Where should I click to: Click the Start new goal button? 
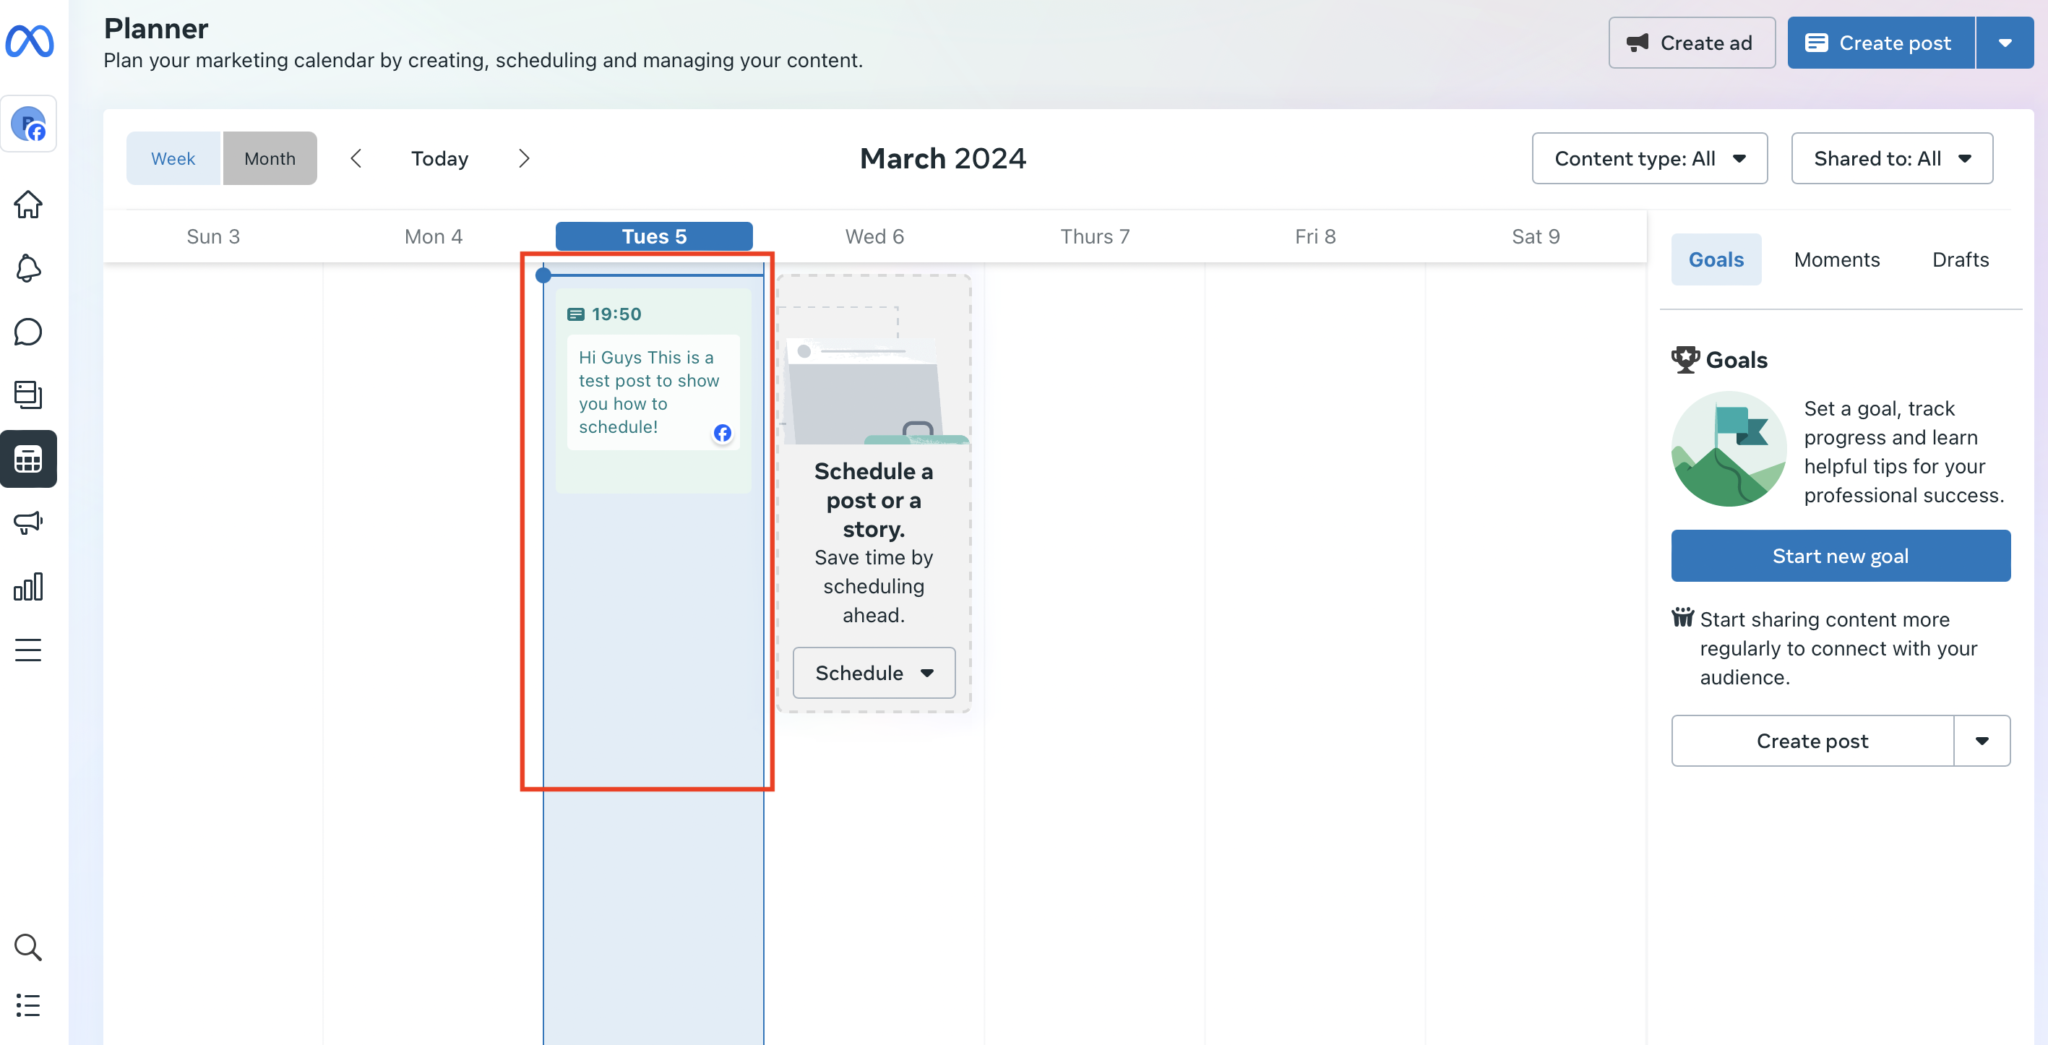(x=1840, y=556)
